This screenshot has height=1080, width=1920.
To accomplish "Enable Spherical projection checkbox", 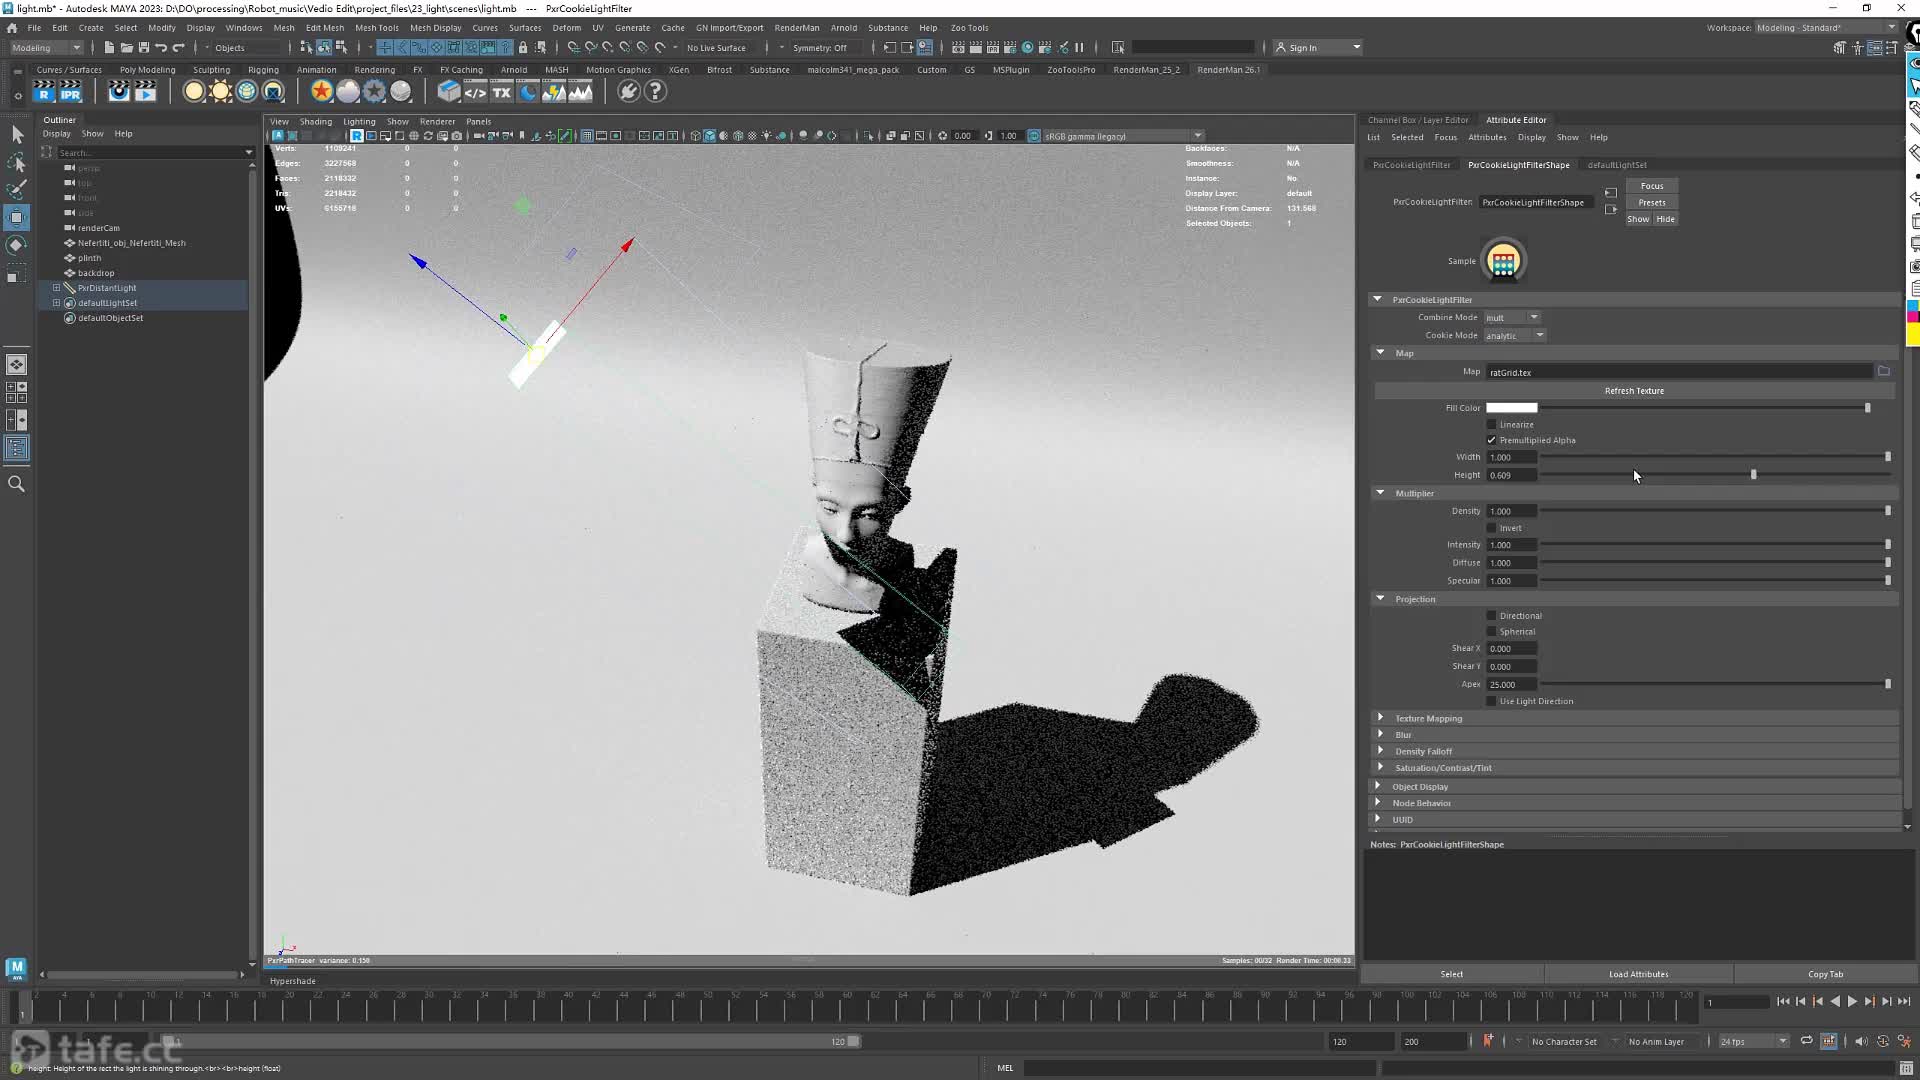I will point(1492,632).
